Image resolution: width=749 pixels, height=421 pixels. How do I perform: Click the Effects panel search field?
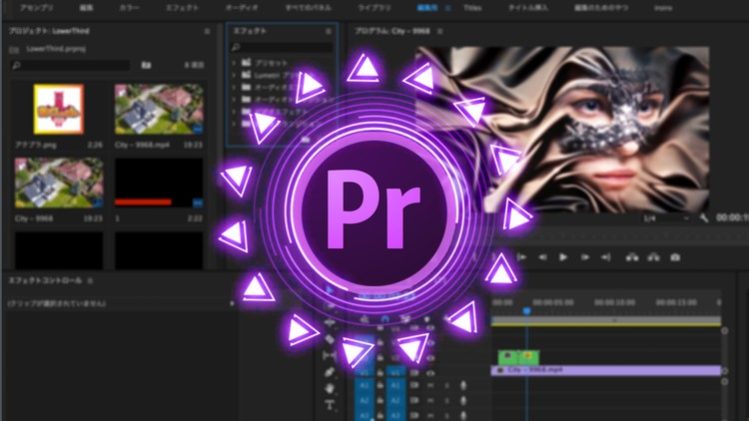[x=282, y=47]
